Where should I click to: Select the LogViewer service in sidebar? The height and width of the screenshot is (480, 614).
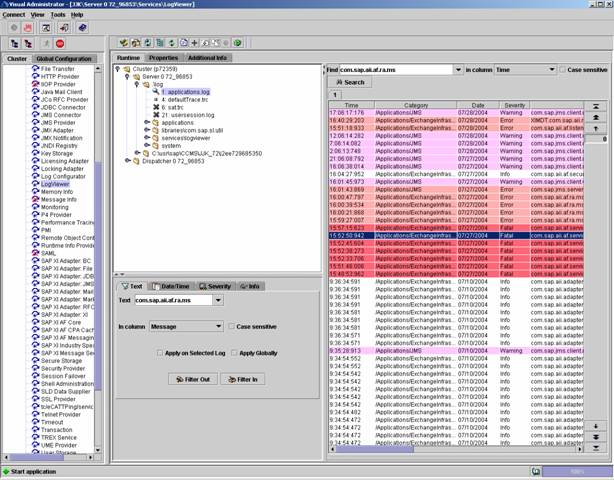click(55, 184)
